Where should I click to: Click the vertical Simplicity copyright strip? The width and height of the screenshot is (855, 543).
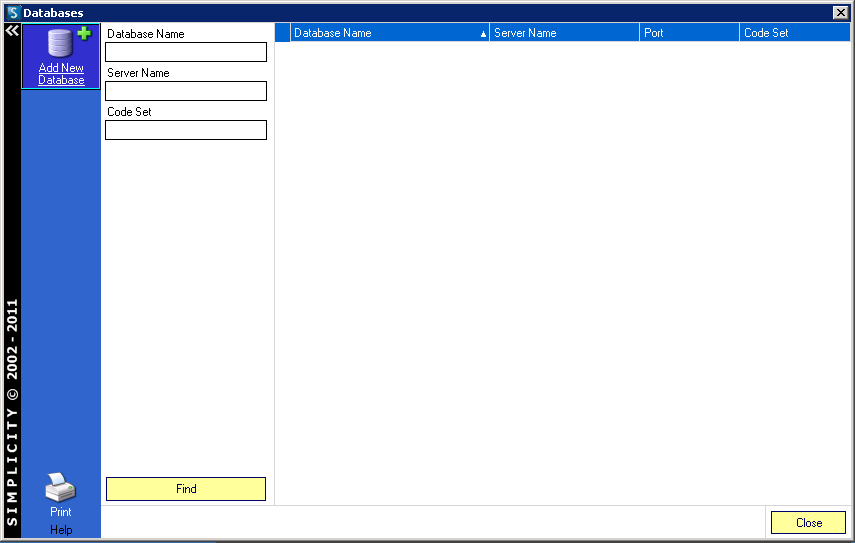pyautogui.click(x=12, y=410)
